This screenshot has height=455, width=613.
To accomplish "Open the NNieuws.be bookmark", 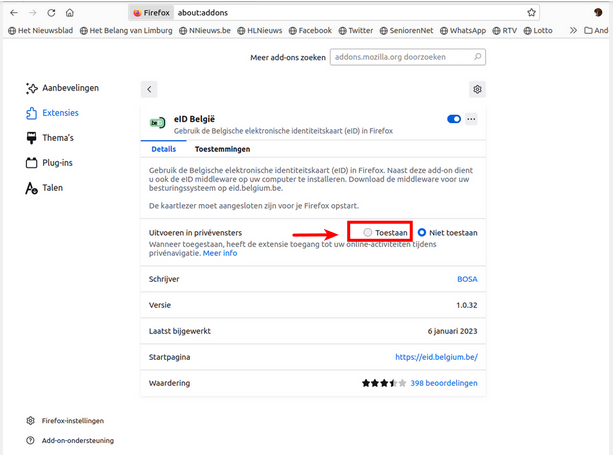I will point(204,30).
